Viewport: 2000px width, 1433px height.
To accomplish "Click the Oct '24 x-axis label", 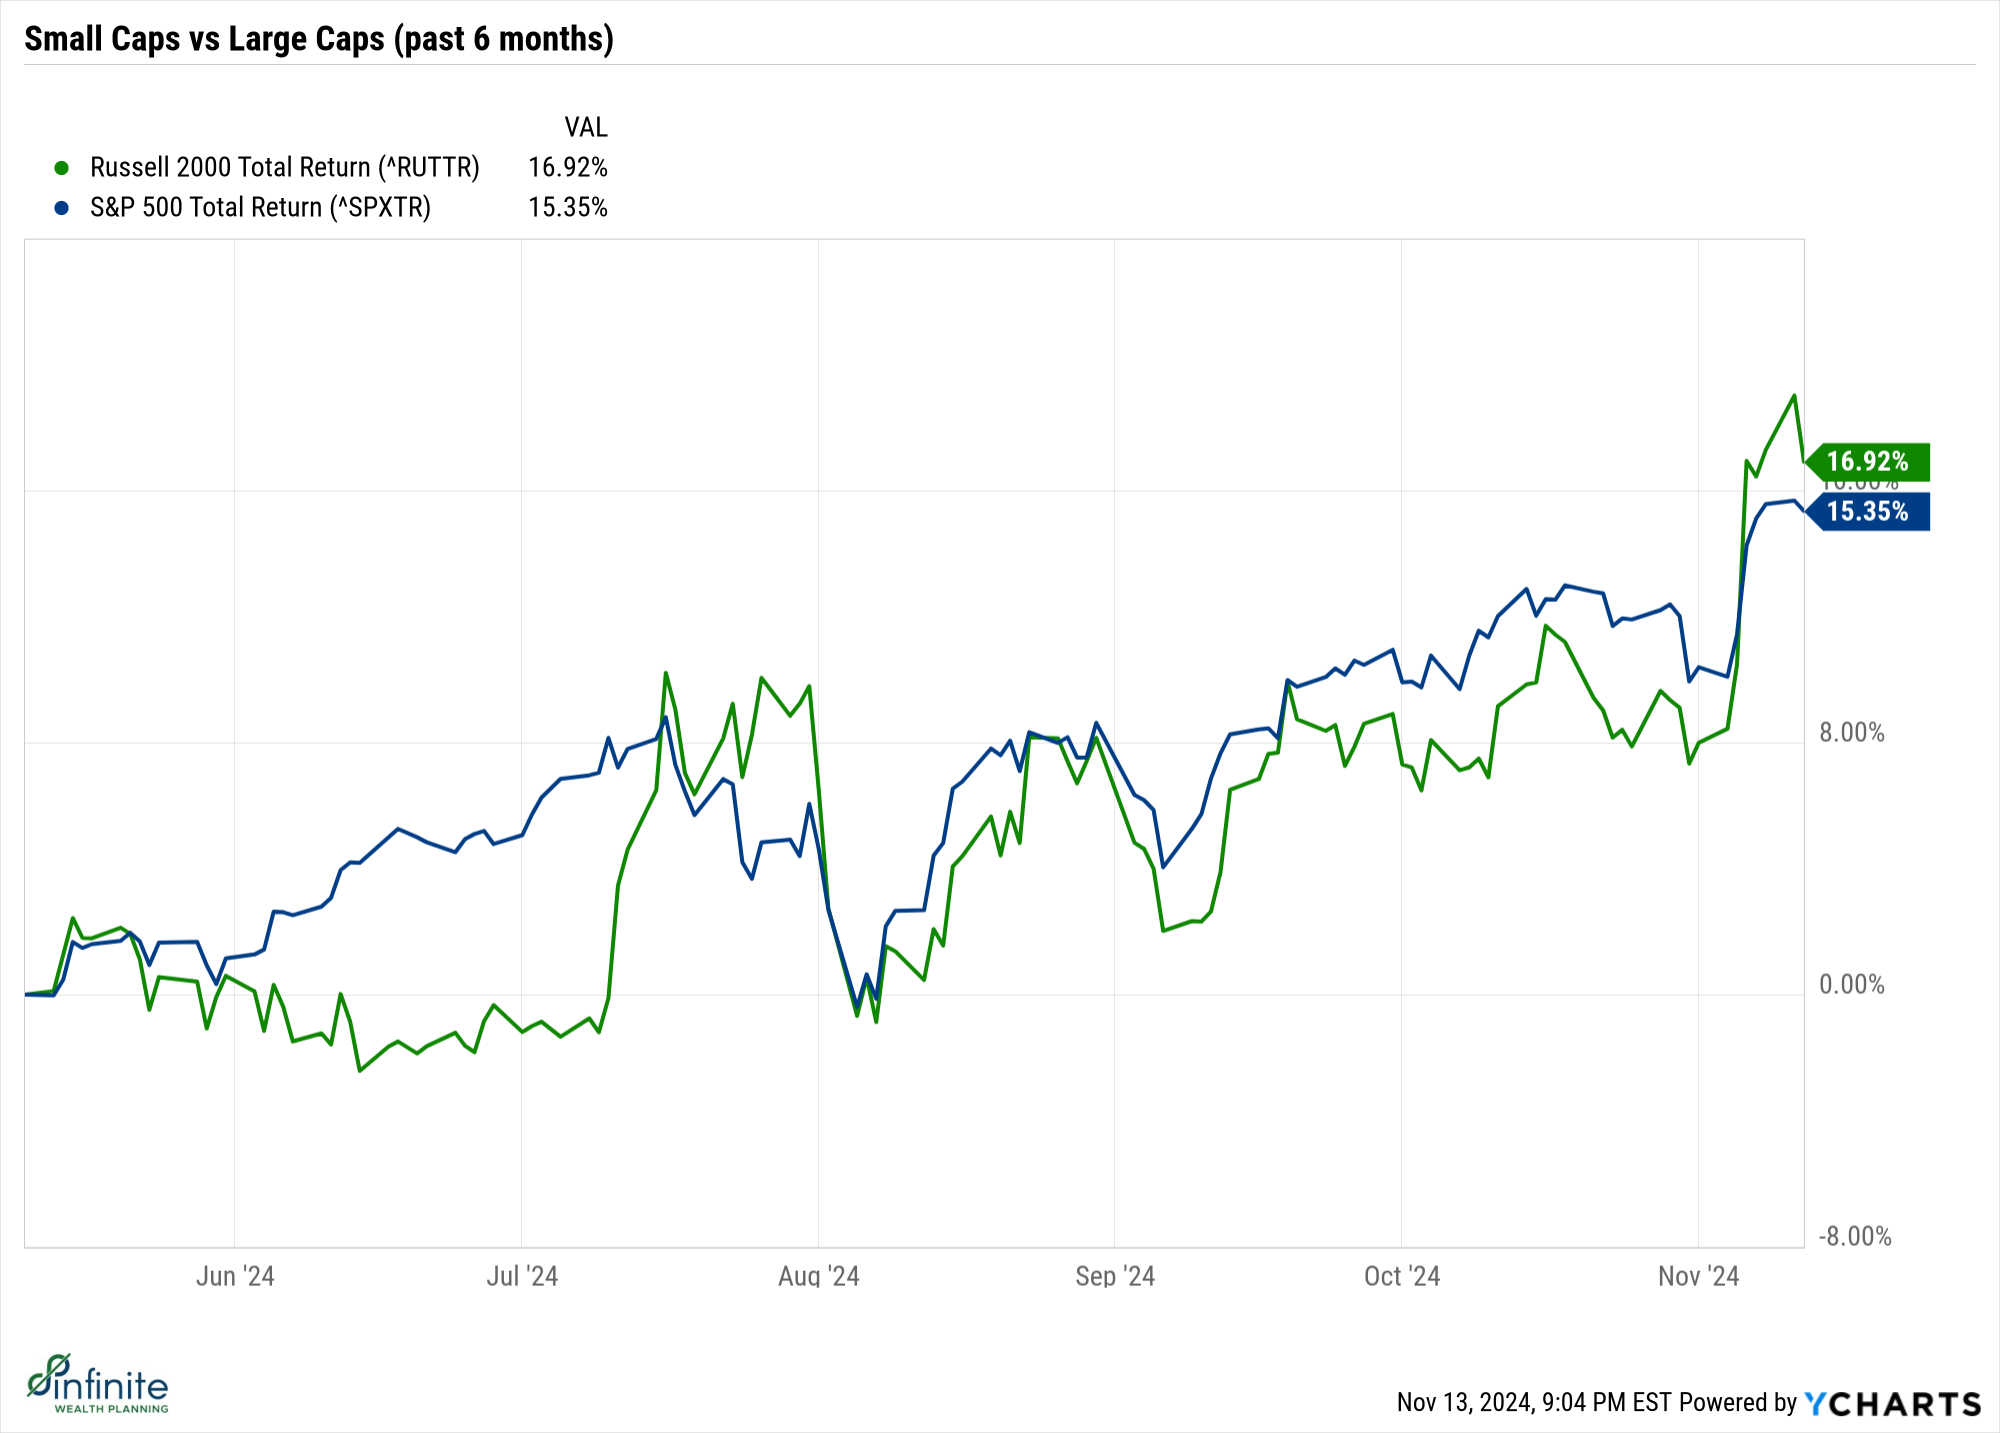I will 1402,1276.
